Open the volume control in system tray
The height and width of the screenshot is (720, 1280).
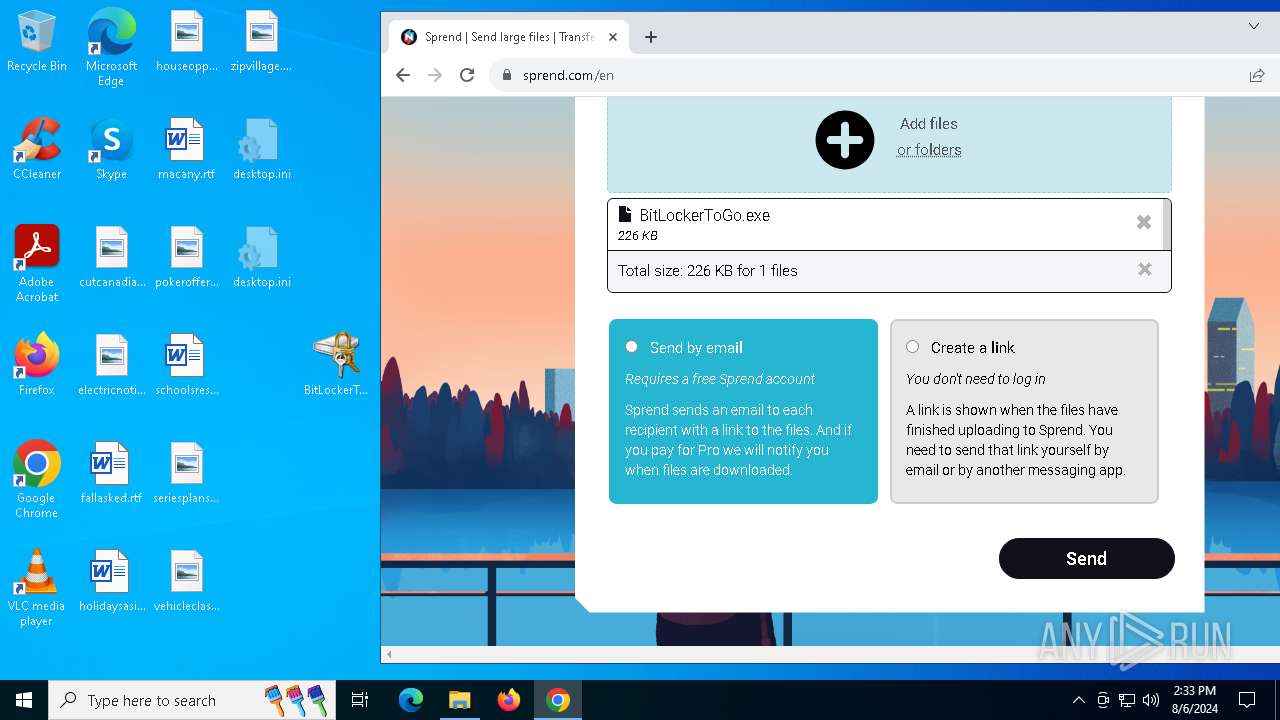pyautogui.click(x=1150, y=700)
